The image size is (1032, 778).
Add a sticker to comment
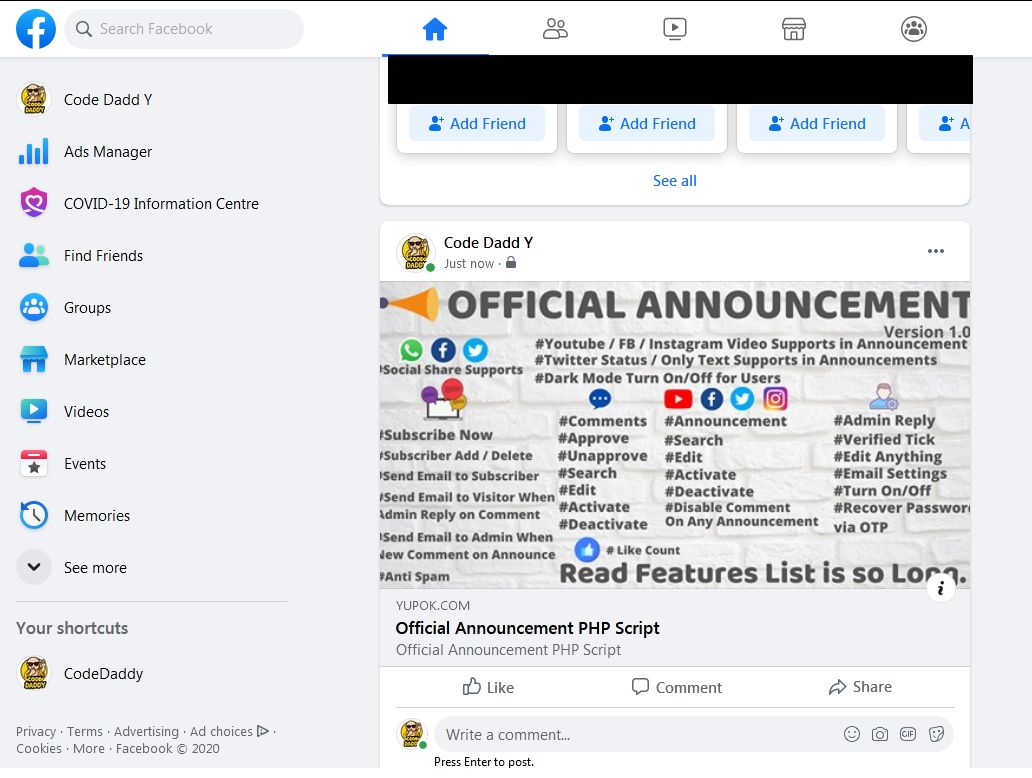pyautogui.click(x=936, y=734)
